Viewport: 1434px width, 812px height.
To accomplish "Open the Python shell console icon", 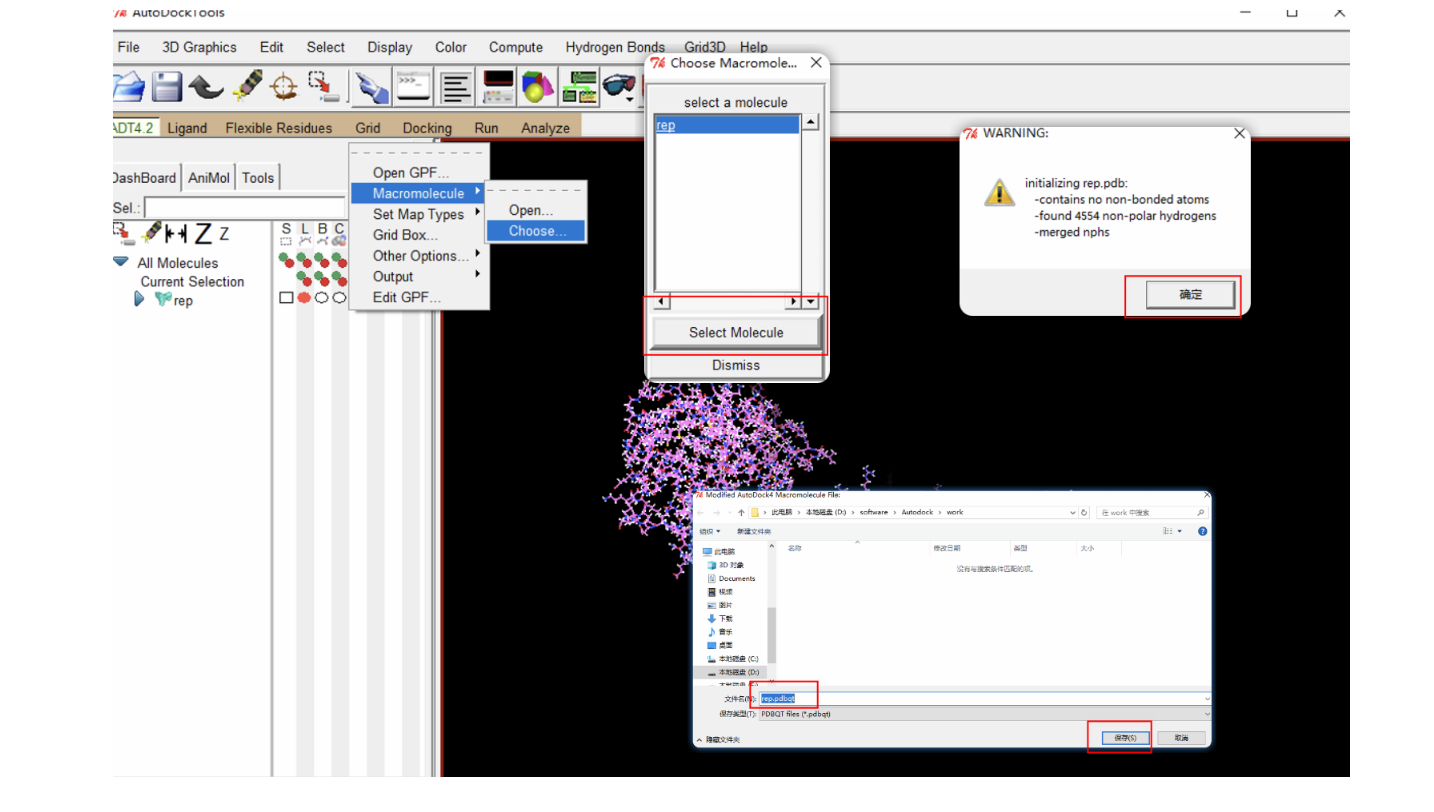I will pos(414,87).
